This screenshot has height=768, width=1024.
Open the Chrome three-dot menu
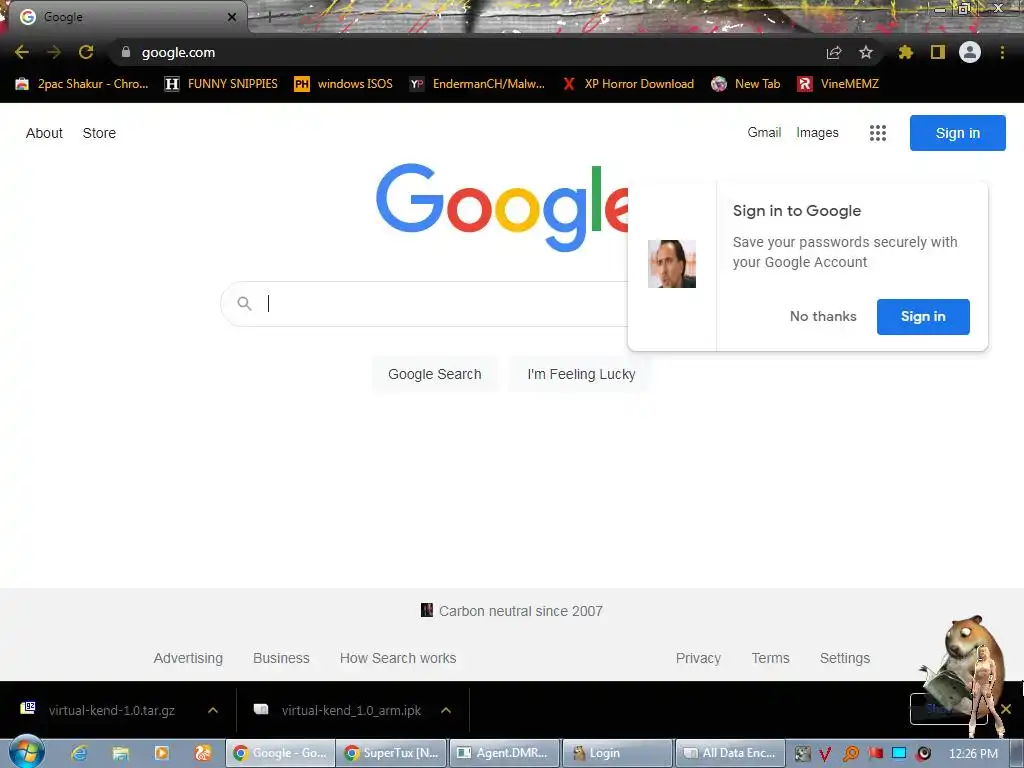1002,52
